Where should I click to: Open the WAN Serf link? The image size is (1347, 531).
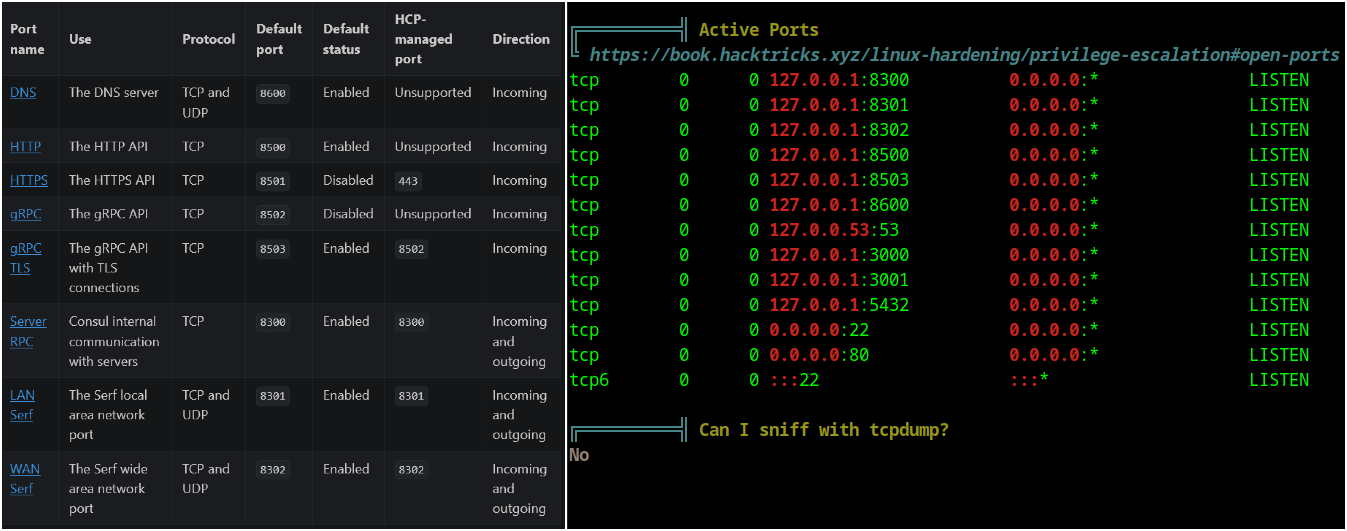point(23,479)
